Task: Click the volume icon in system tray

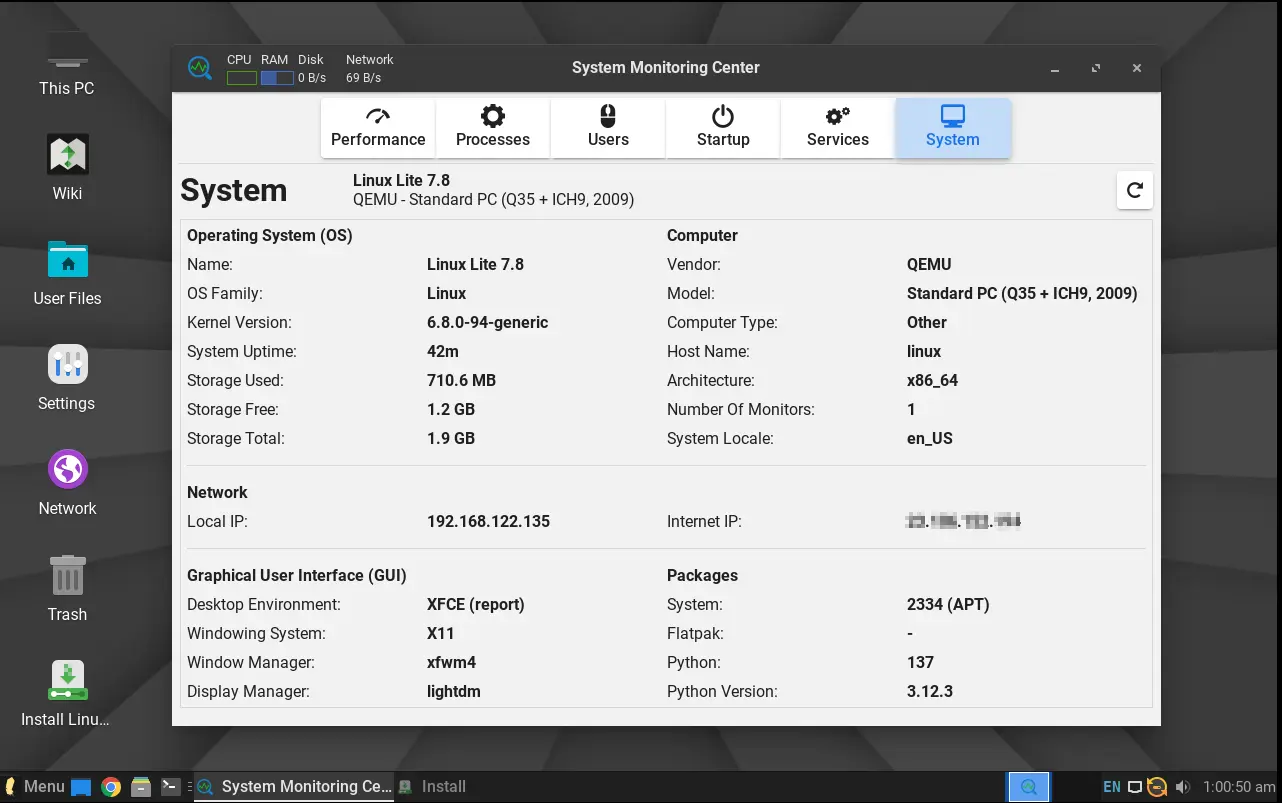Action: (1183, 787)
